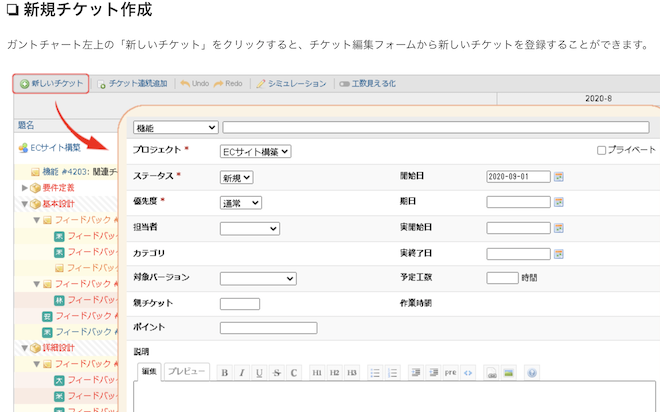This screenshot has height=412, width=660.
Task: Collapse the 詳細設計 tree node
Action: click(24, 348)
